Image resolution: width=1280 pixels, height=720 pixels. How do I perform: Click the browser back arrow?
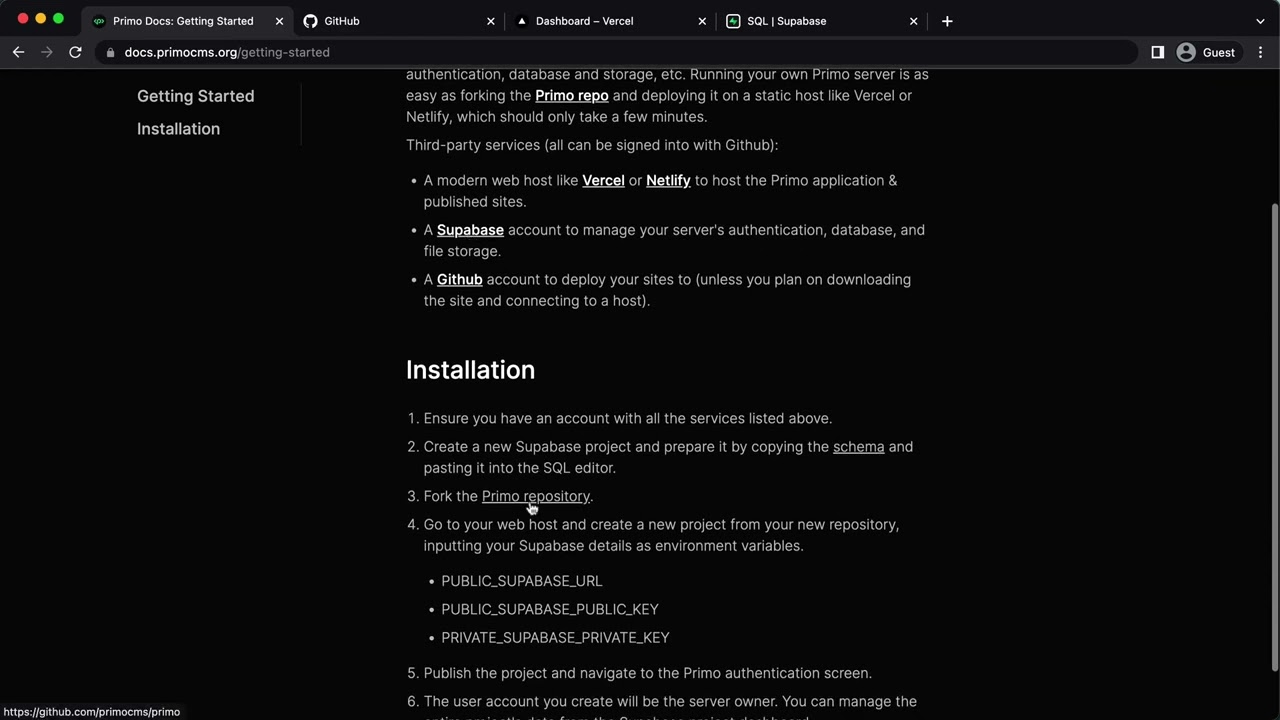[x=18, y=52]
